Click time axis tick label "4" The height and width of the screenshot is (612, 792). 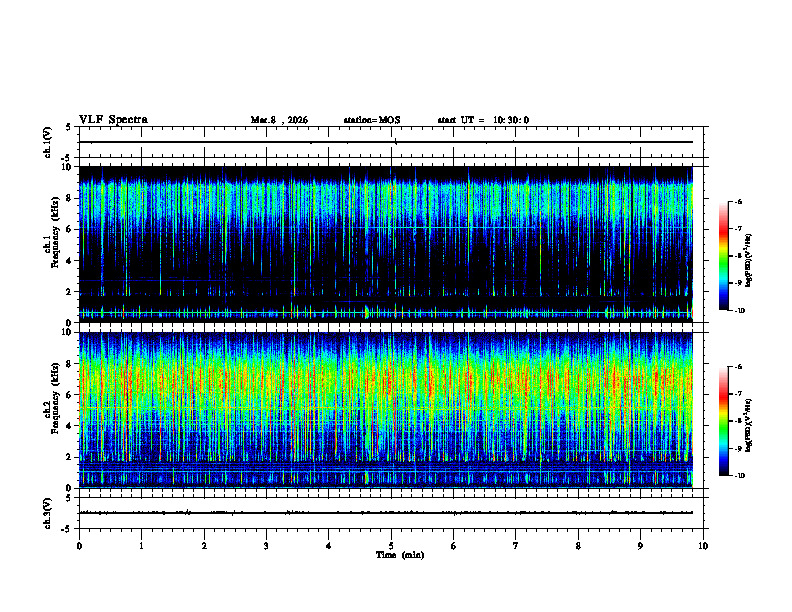[x=329, y=546]
